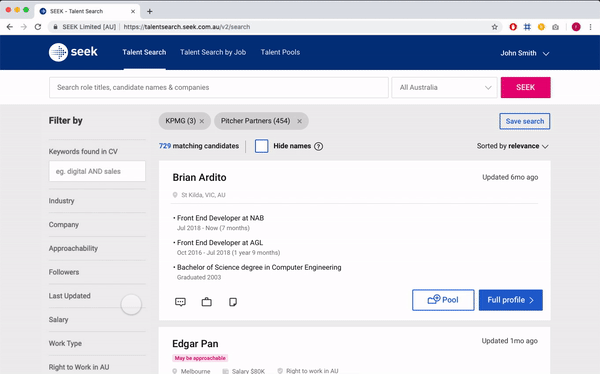This screenshot has height=374, width=600.
Task: Click the site lock icon
Action: [55, 27]
